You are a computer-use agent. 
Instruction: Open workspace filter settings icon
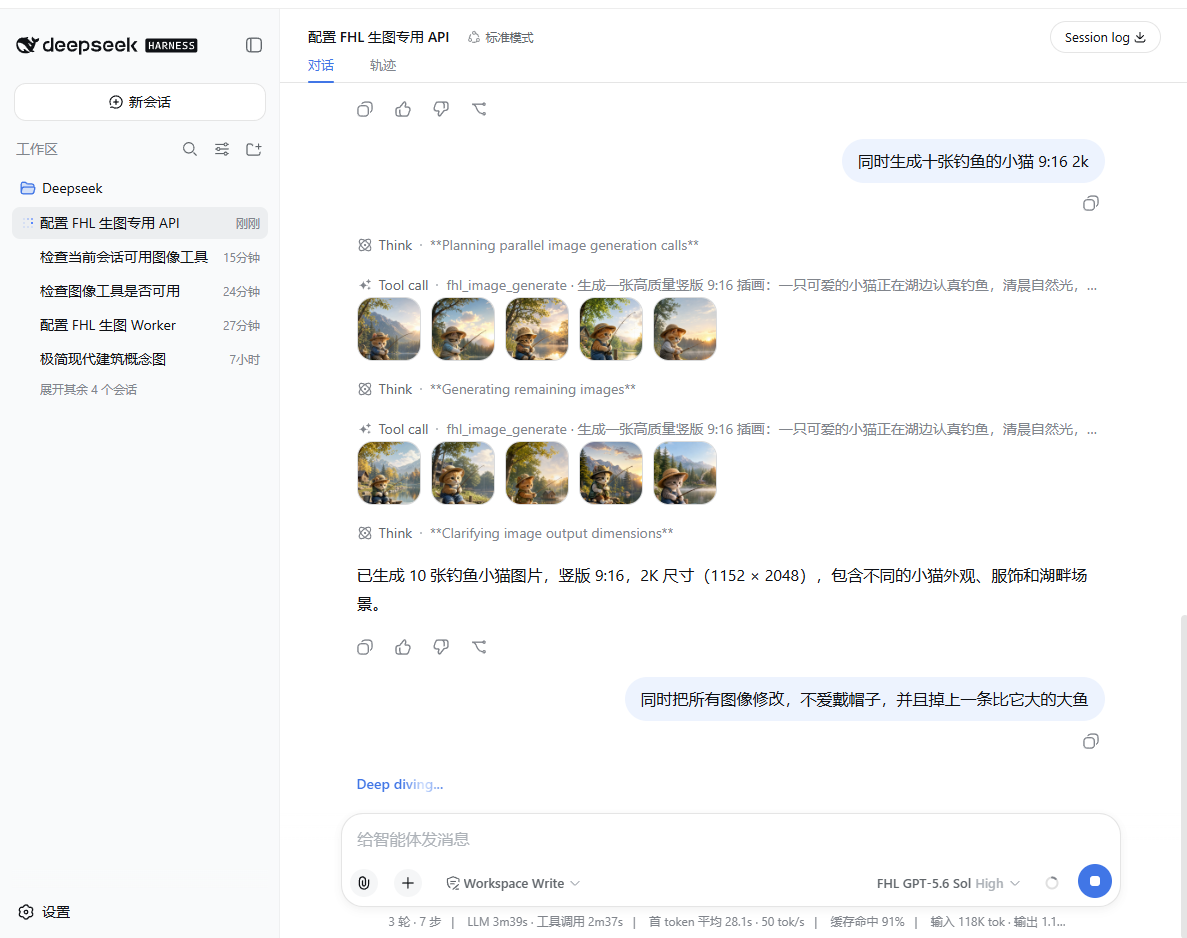[222, 149]
